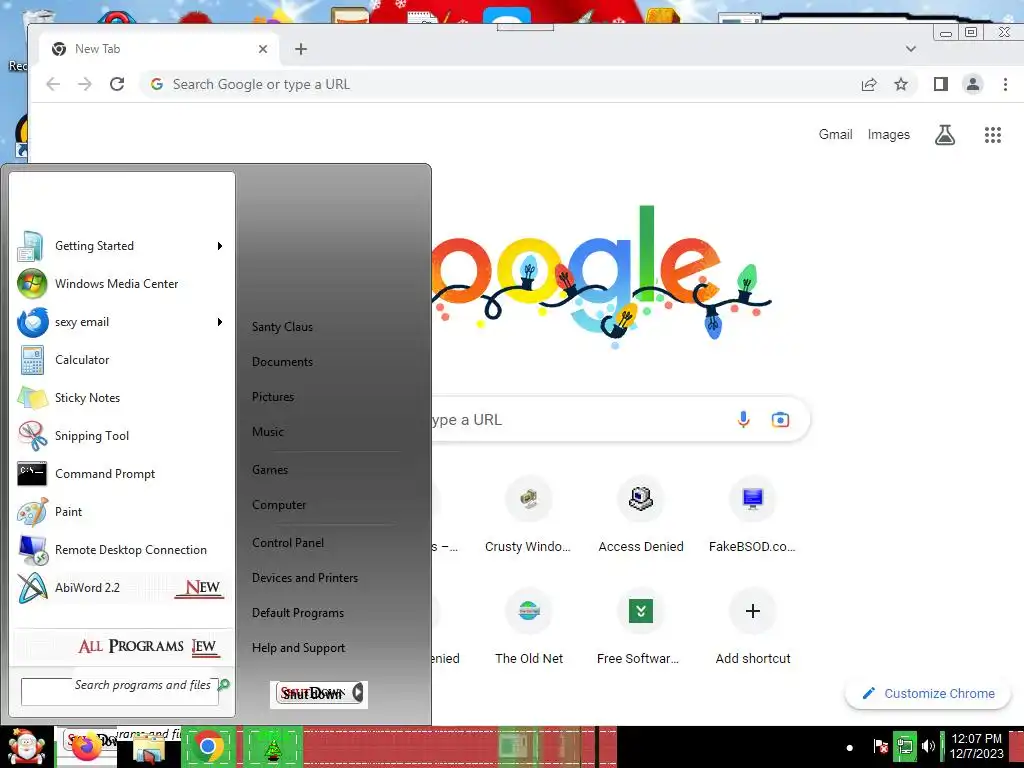Expand All Programs list
Viewport: 1024px width, 768px height.
click(122, 647)
